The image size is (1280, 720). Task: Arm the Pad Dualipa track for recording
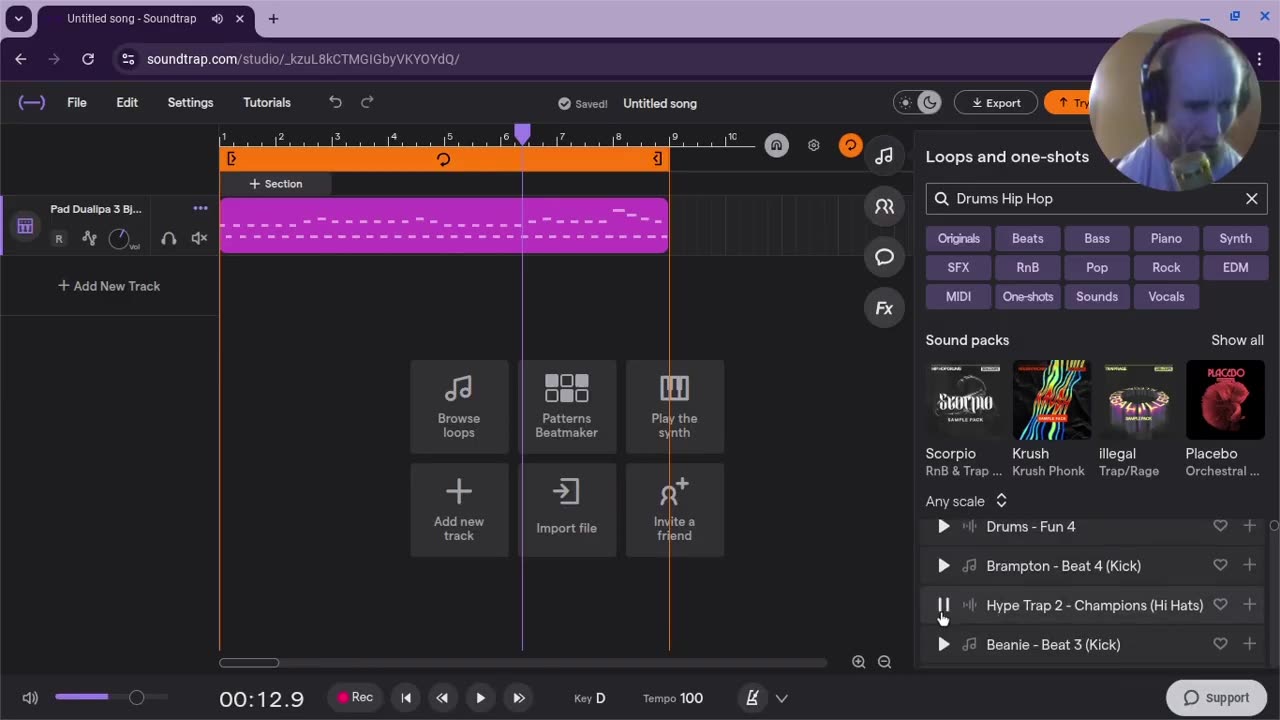59,238
